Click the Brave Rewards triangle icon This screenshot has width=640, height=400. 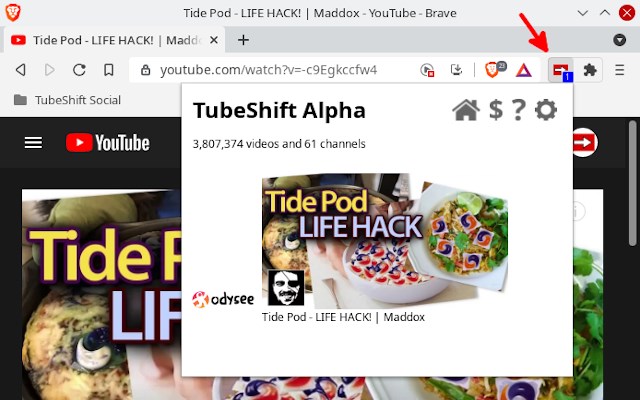[524, 71]
